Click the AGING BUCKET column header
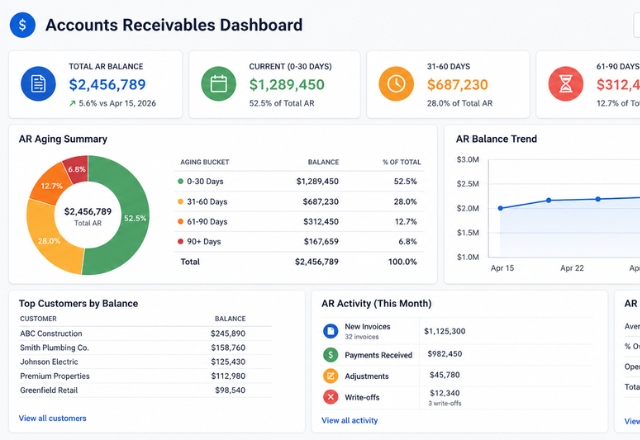Image resolution: width=640 pixels, height=440 pixels. [x=204, y=162]
